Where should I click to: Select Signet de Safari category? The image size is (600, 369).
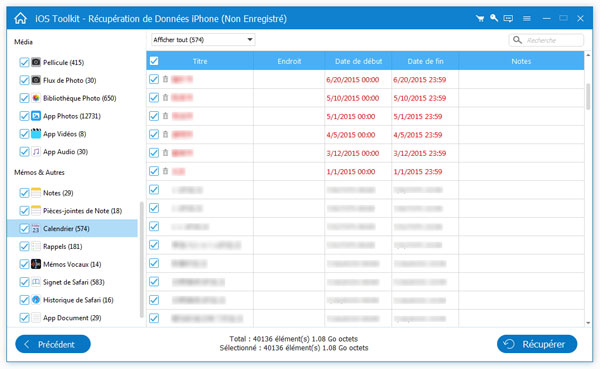[72, 282]
